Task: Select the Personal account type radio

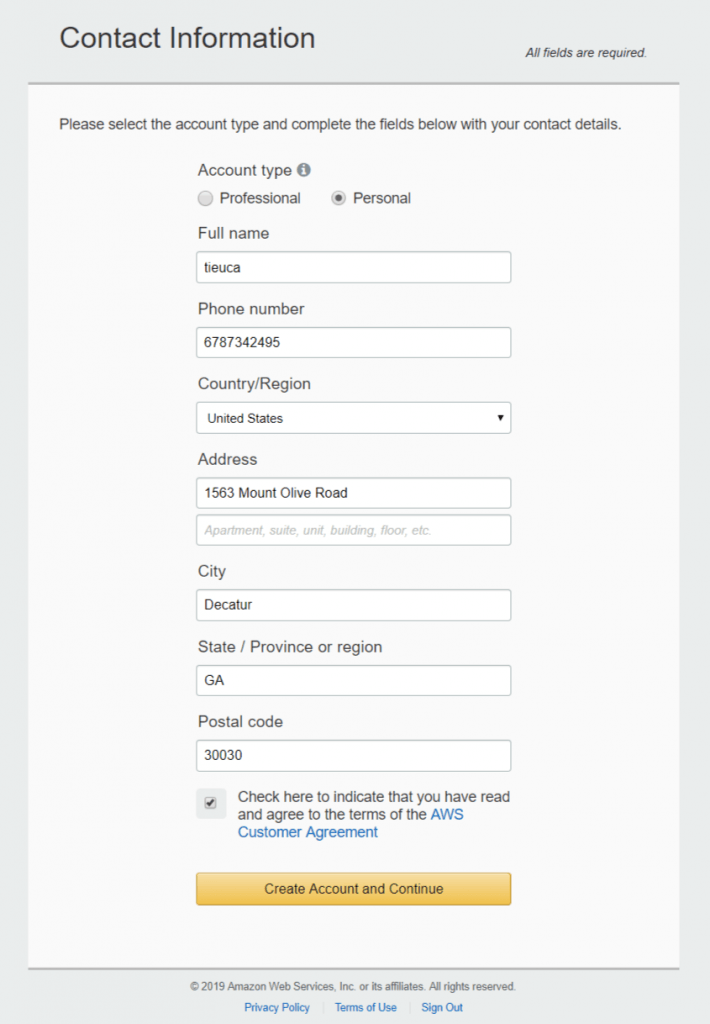Action: [x=338, y=199]
